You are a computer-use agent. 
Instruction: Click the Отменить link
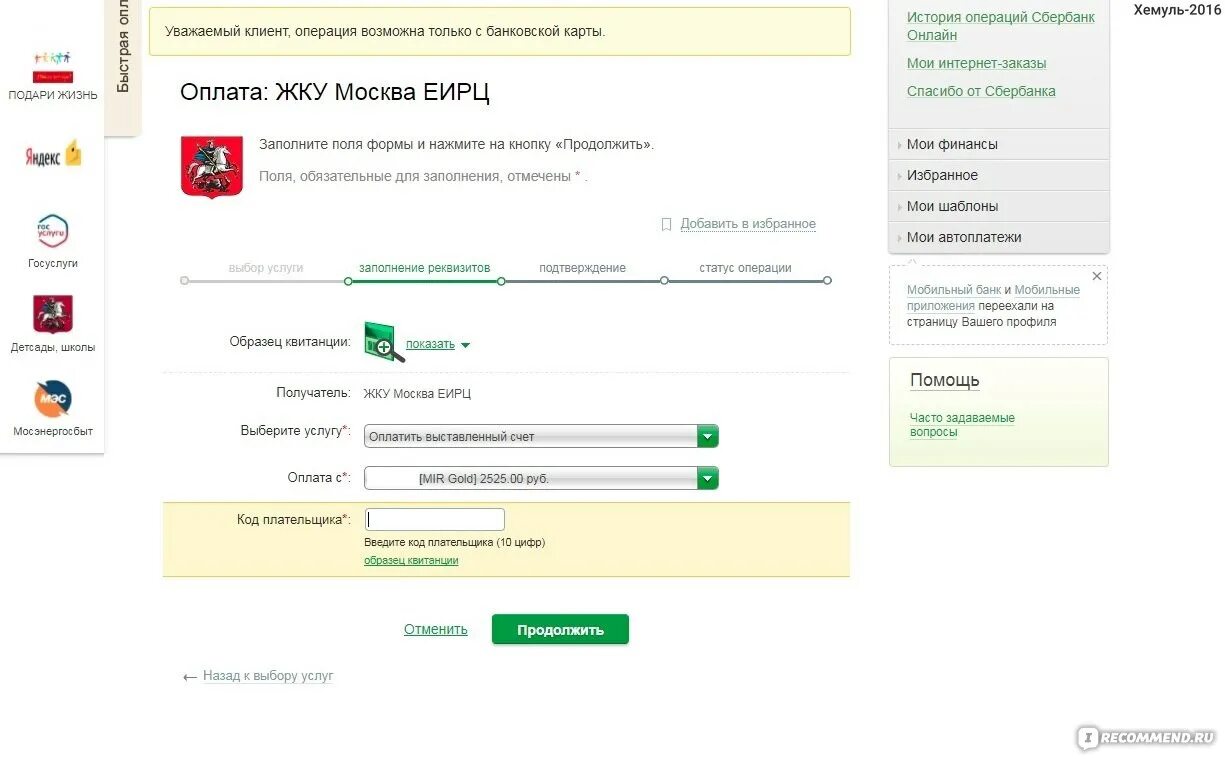click(x=436, y=629)
